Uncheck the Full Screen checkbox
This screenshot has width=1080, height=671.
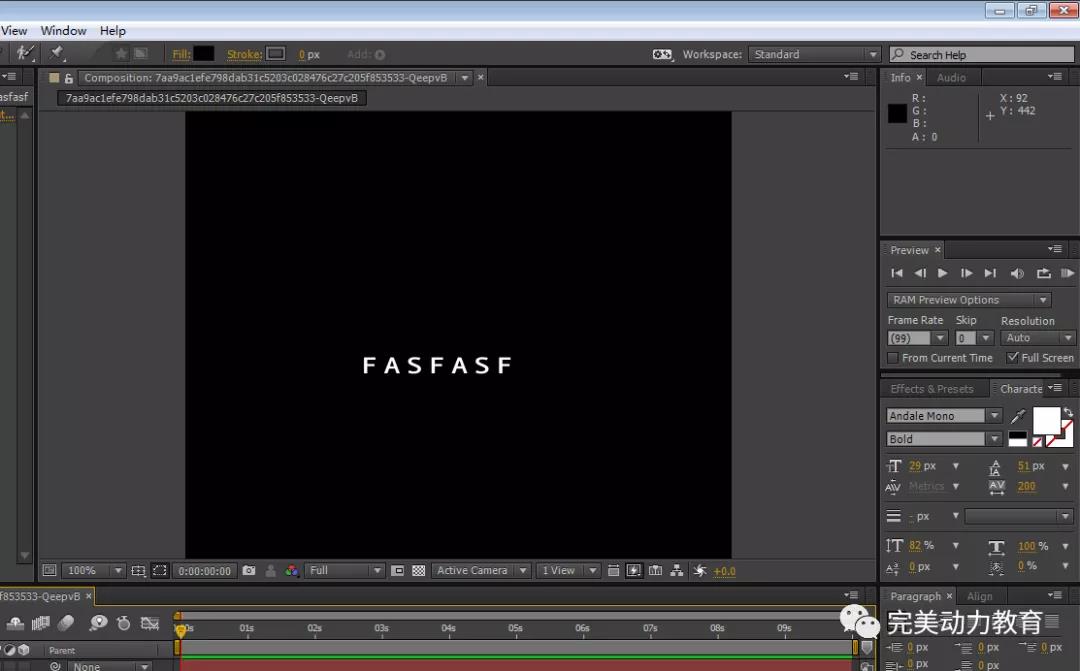click(1013, 358)
